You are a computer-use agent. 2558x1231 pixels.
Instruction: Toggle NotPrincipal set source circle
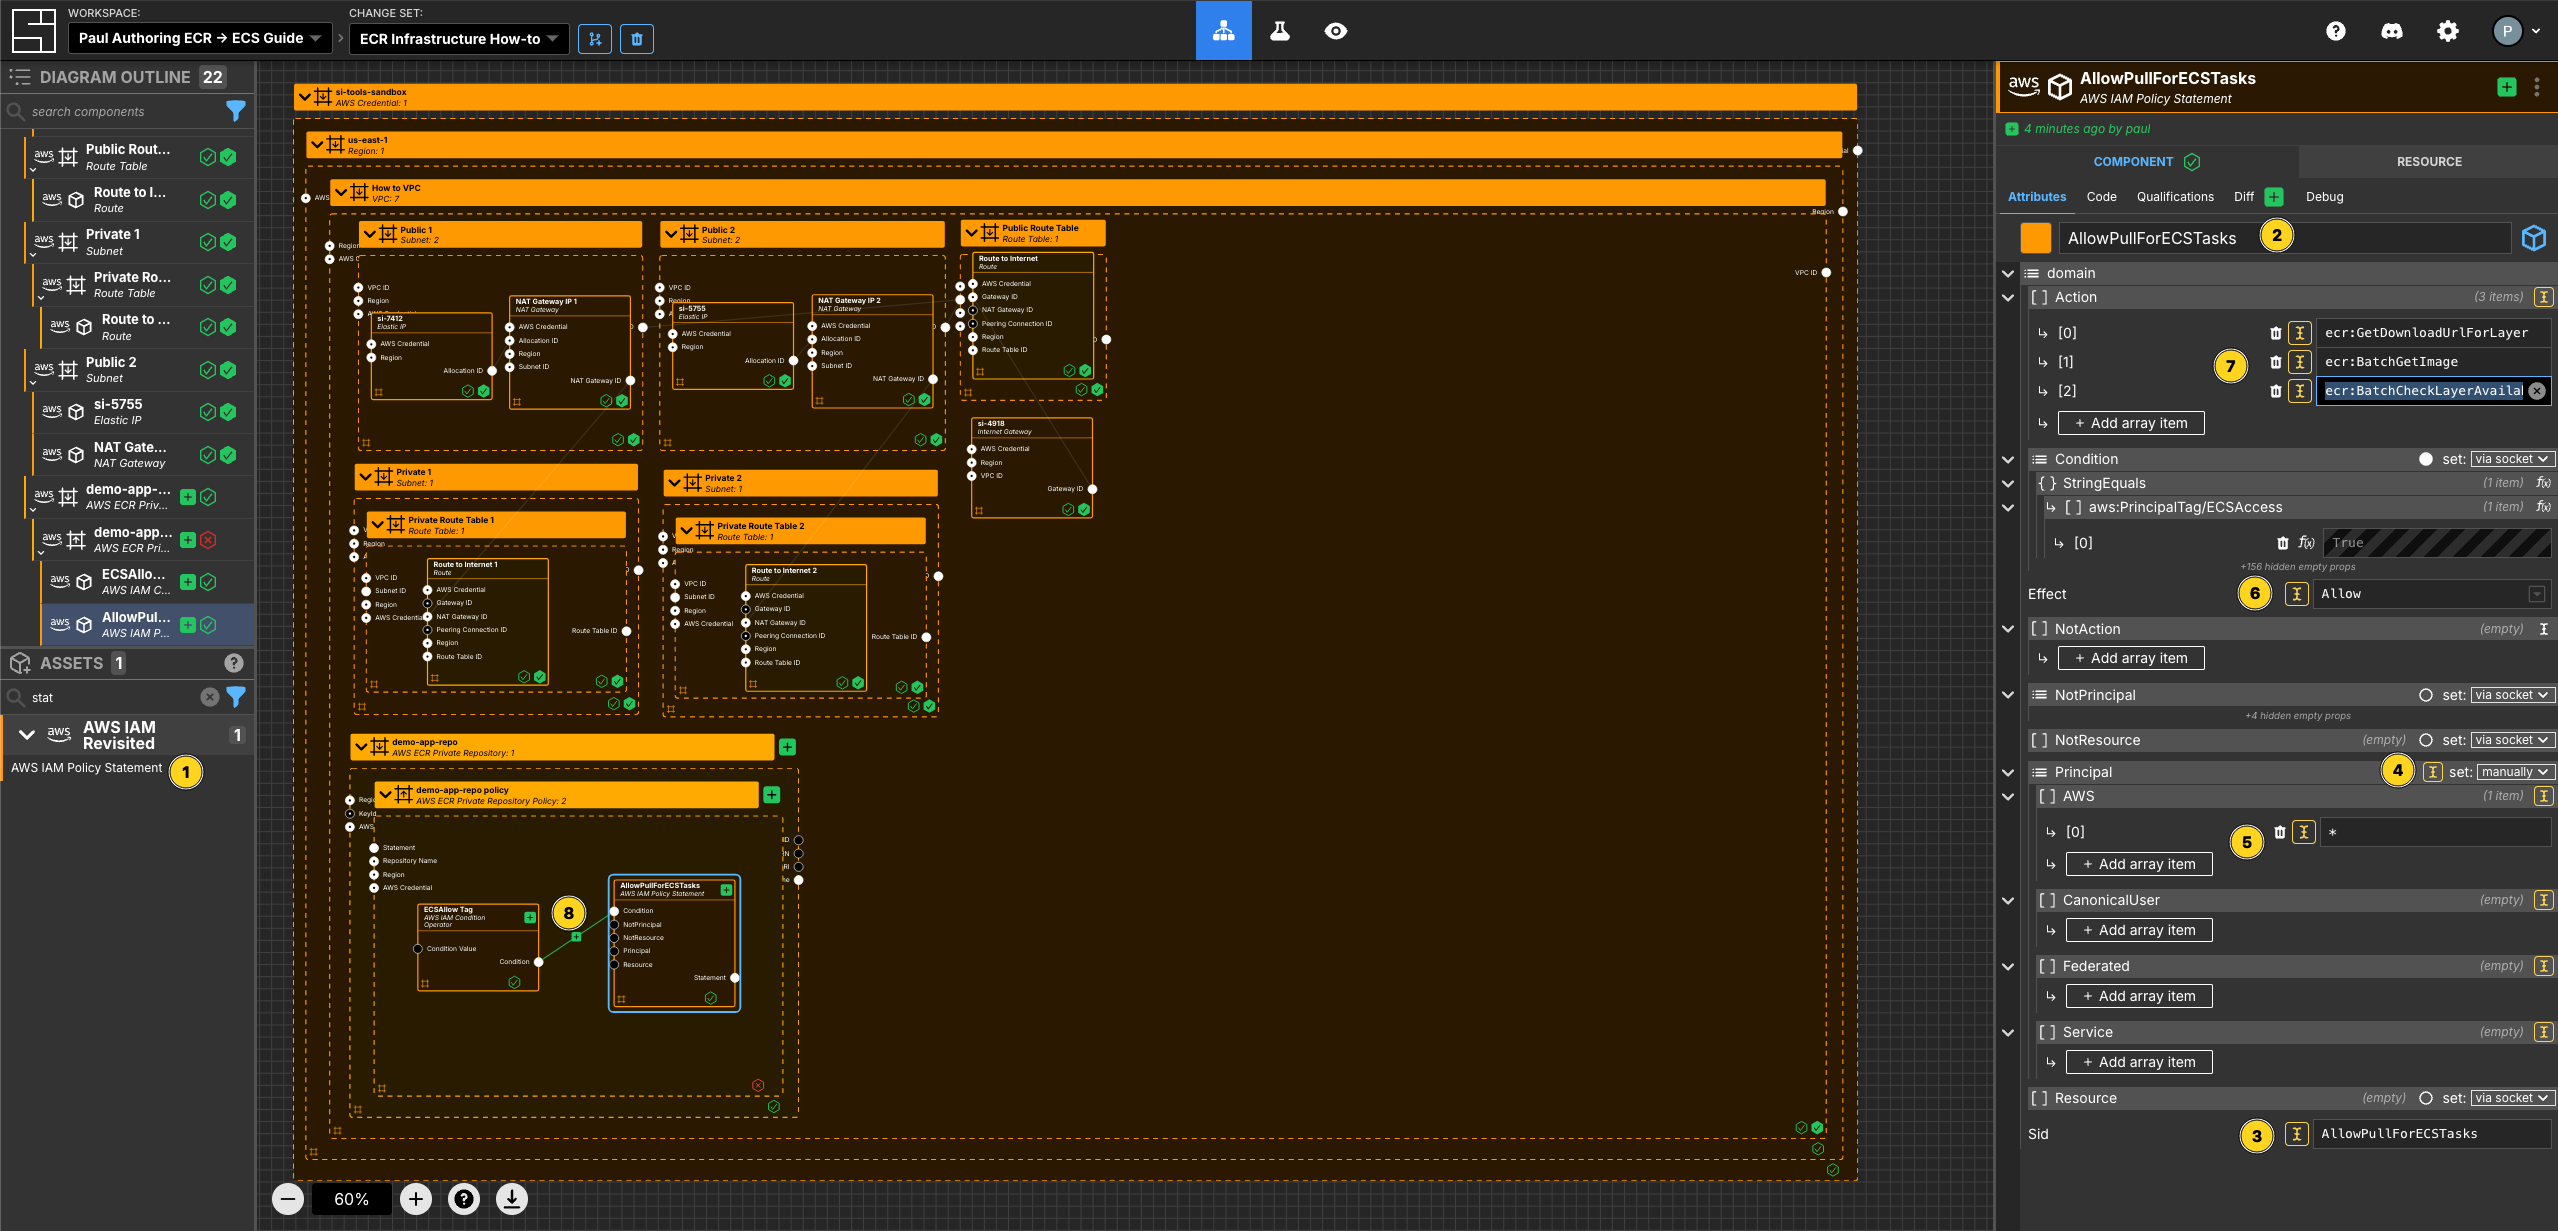pyautogui.click(x=2425, y=695)
